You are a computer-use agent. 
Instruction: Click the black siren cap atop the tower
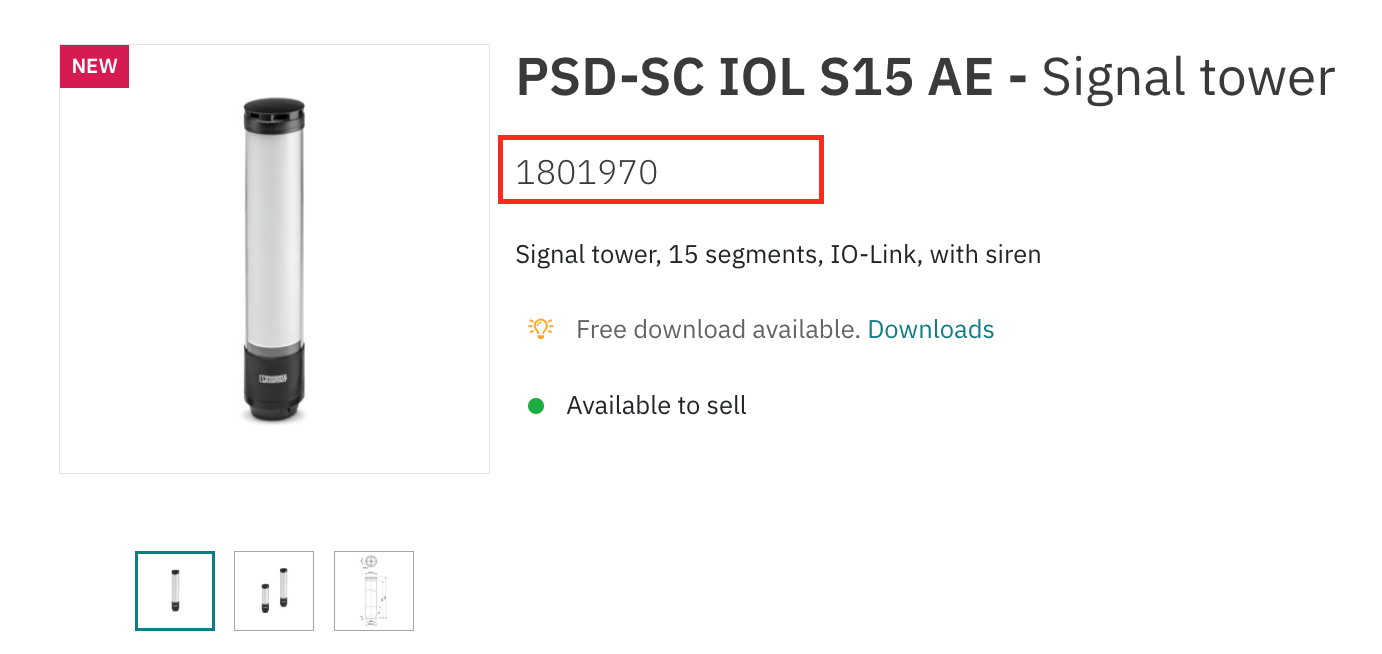[273, 113]
